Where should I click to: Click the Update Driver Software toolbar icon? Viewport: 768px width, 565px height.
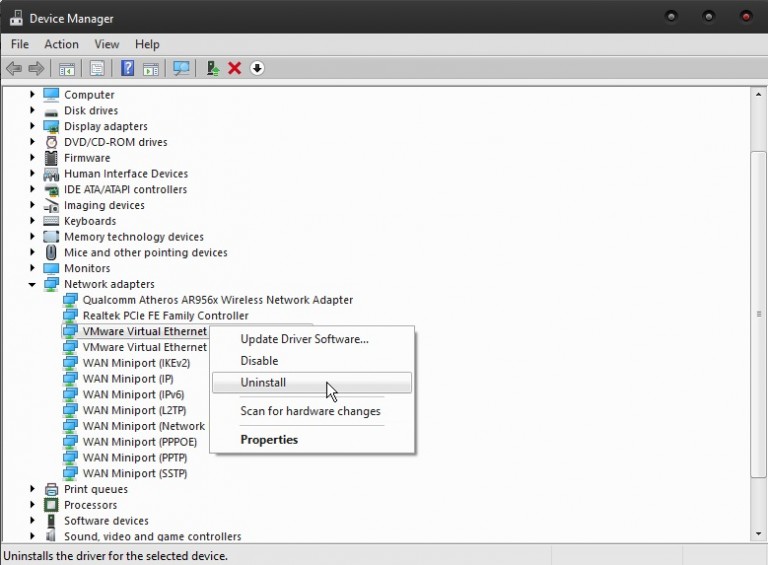tap(212, 68)
